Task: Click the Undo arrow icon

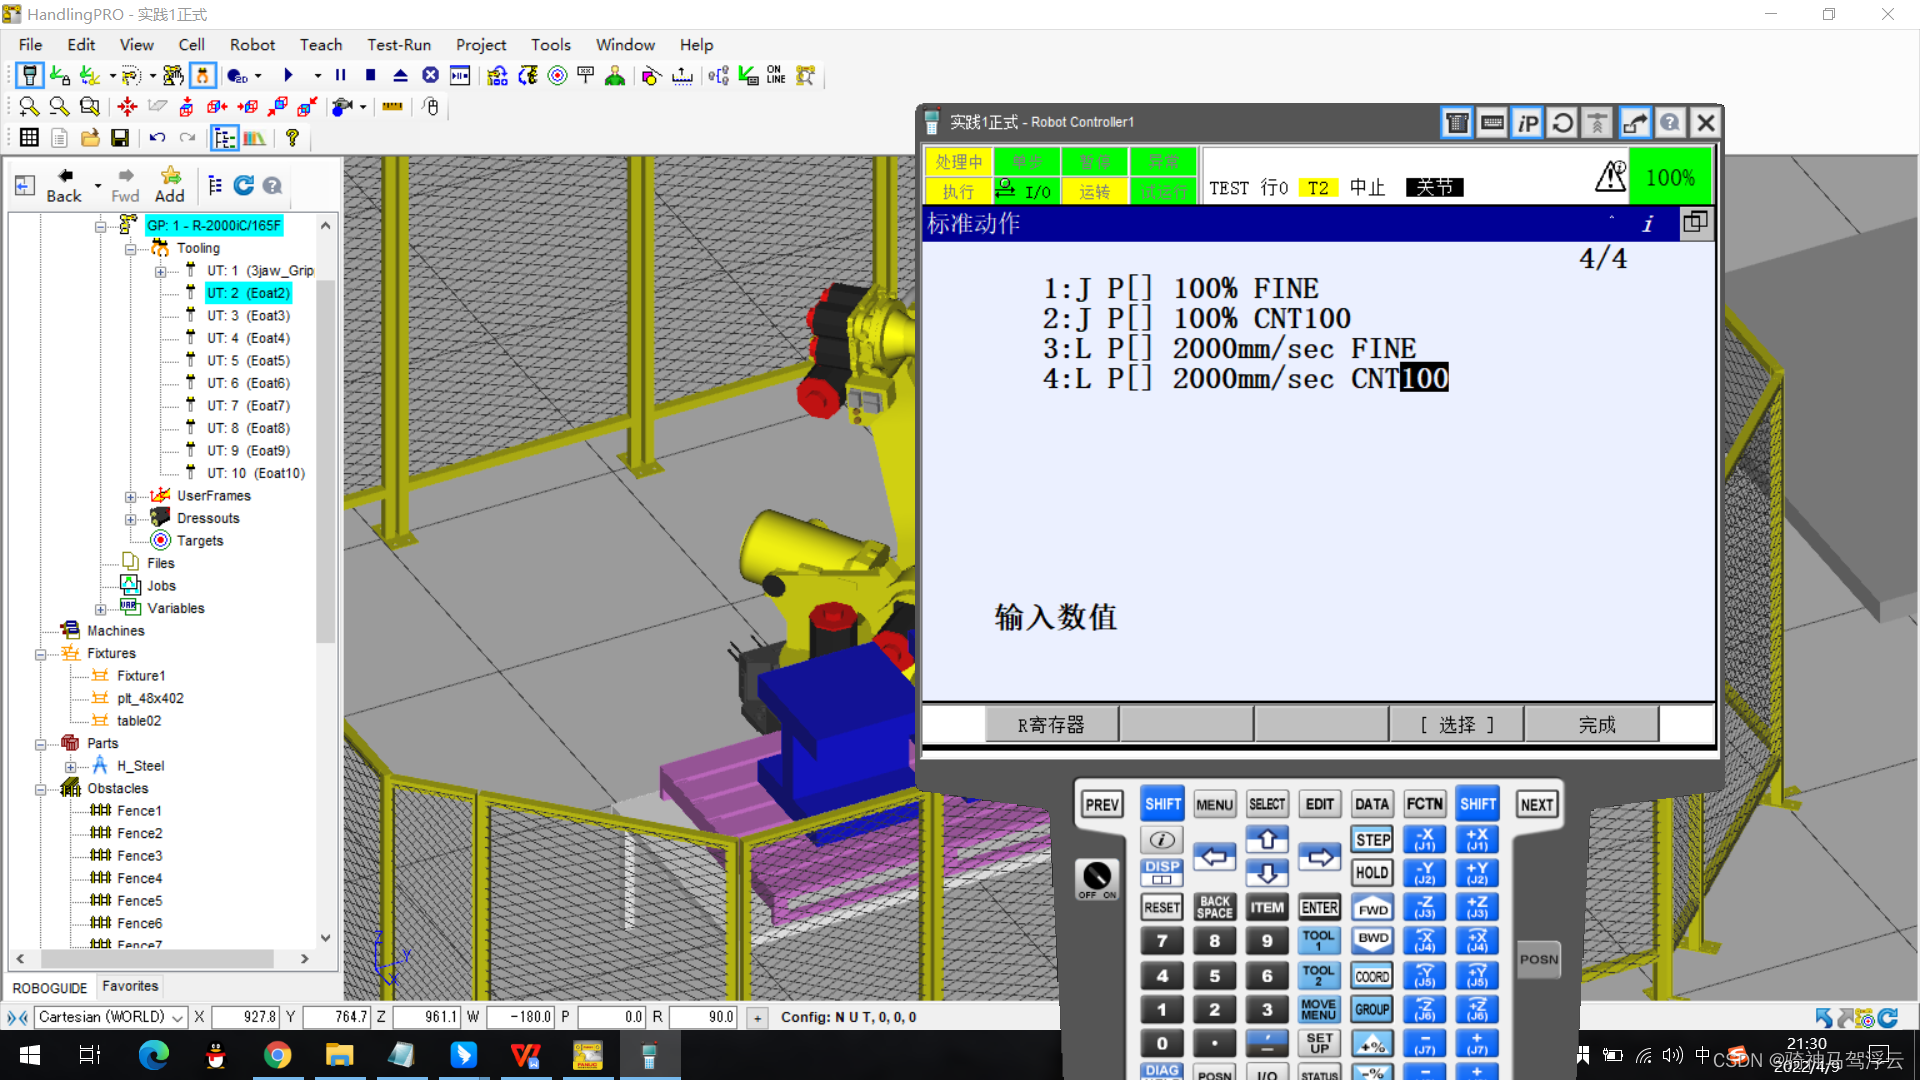Action: coord(157,138)
